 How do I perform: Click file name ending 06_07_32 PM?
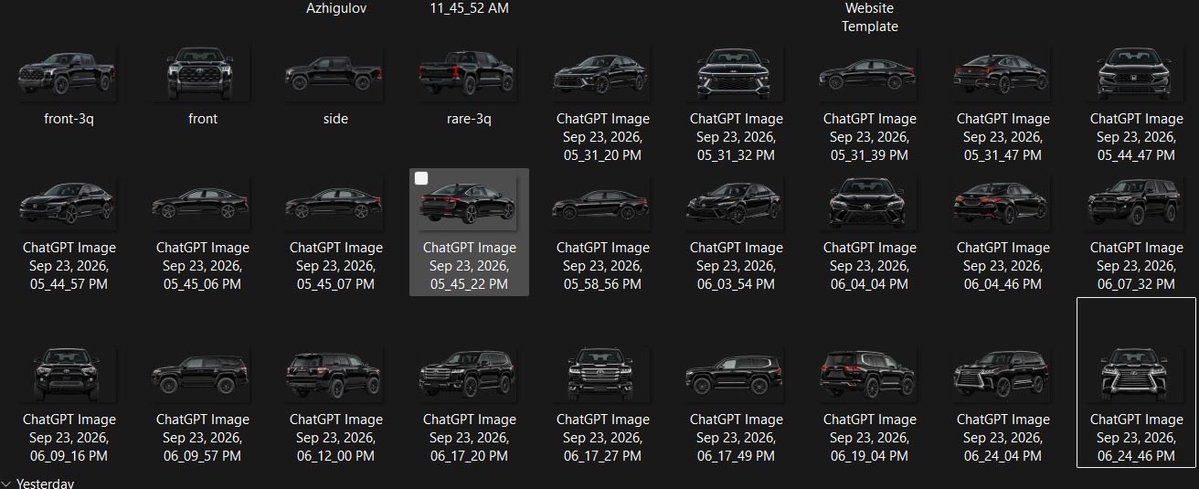point(1136,266)
